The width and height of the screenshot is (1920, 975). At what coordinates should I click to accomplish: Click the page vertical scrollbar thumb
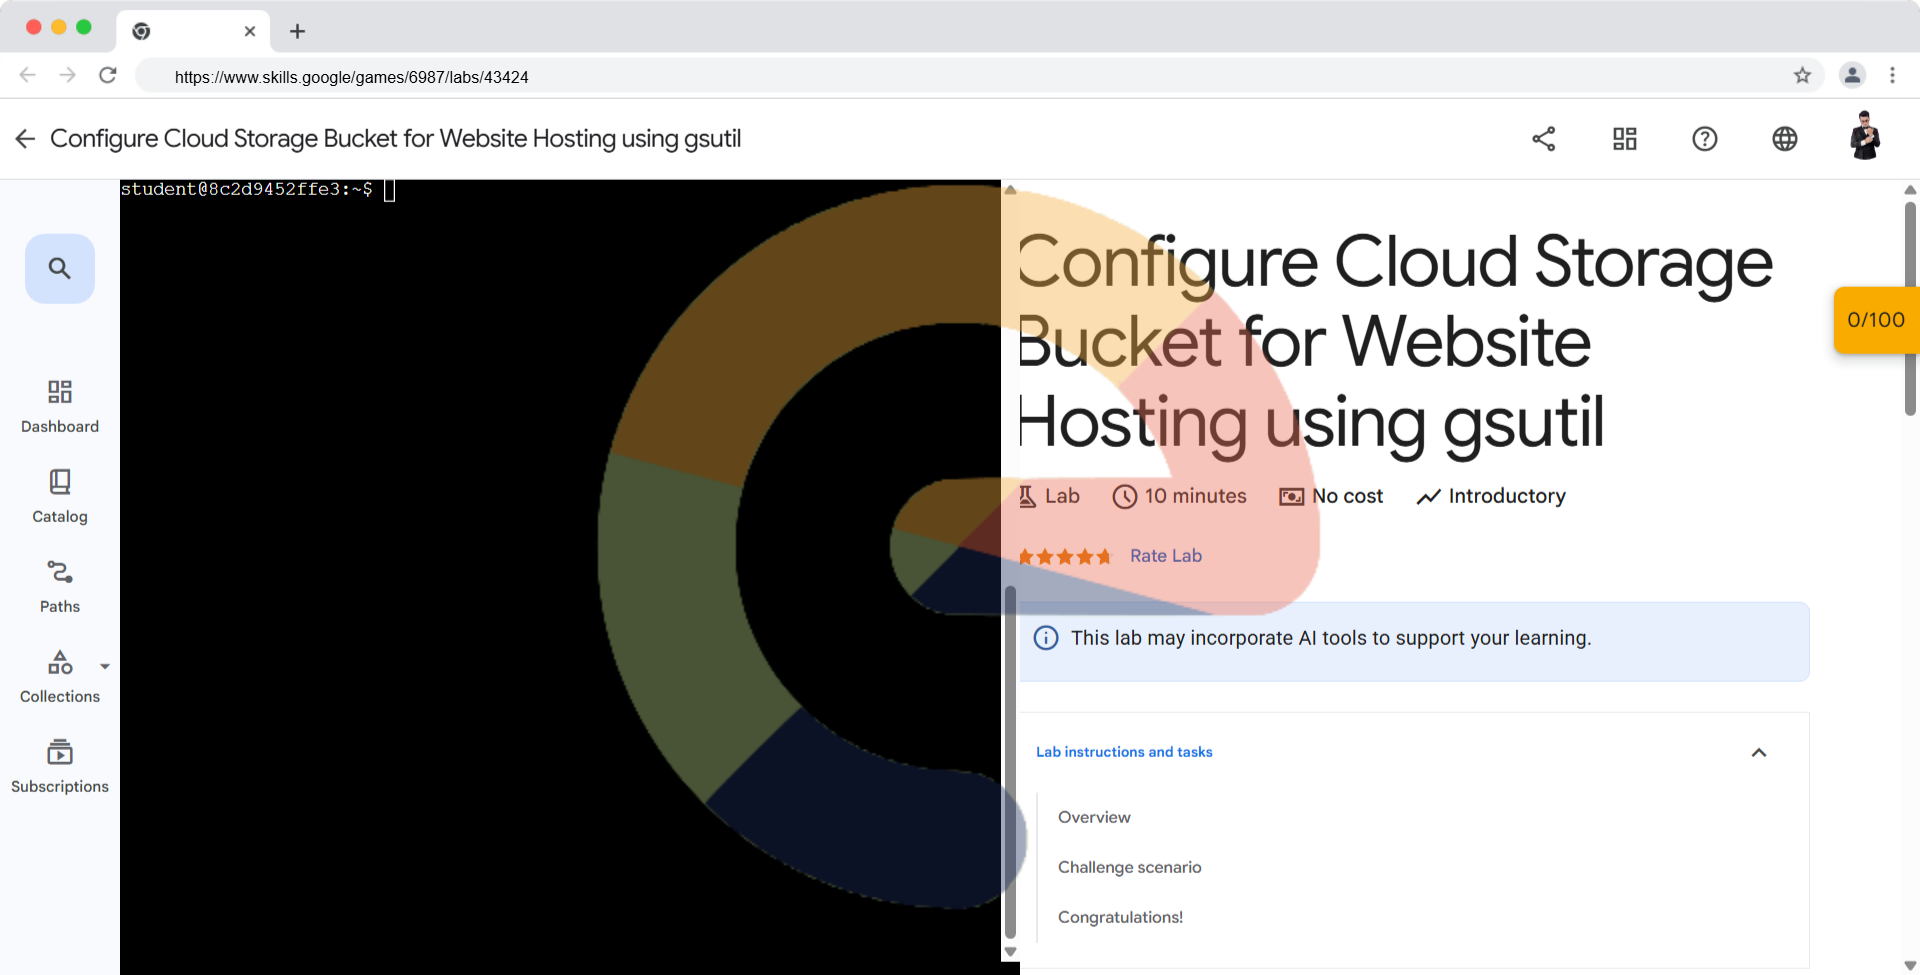pos(1910,308)
